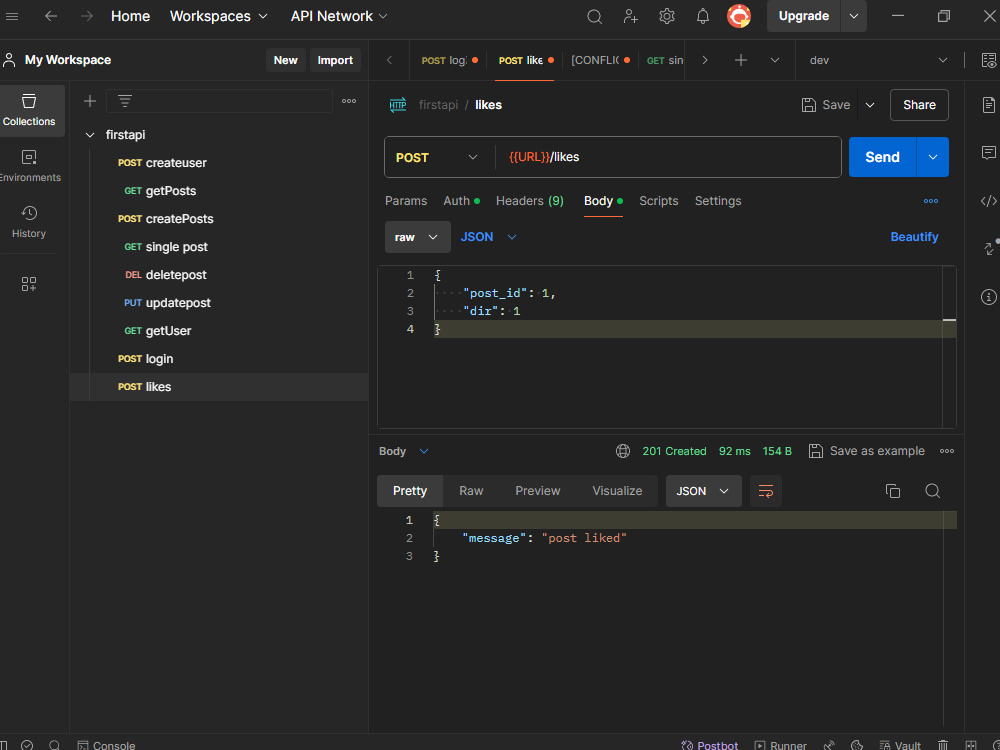
Task: Create new collection with plus icon
Action: pos(90,101)
